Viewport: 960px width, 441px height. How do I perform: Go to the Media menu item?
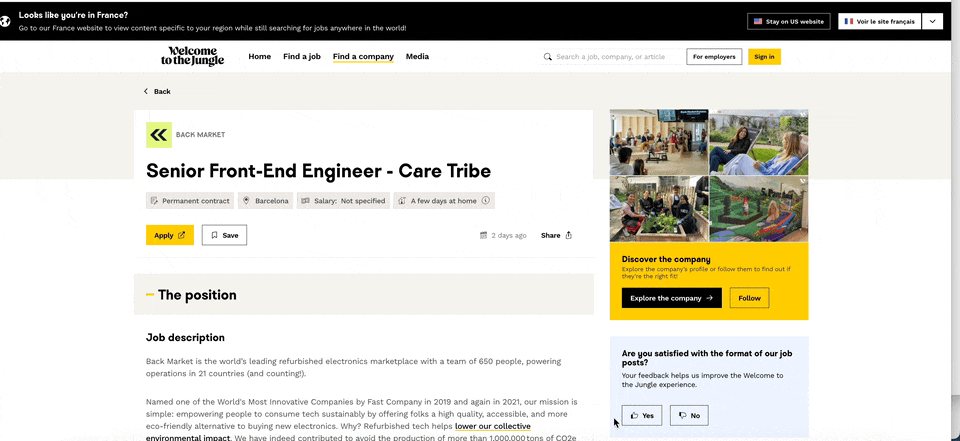point(417,57)
